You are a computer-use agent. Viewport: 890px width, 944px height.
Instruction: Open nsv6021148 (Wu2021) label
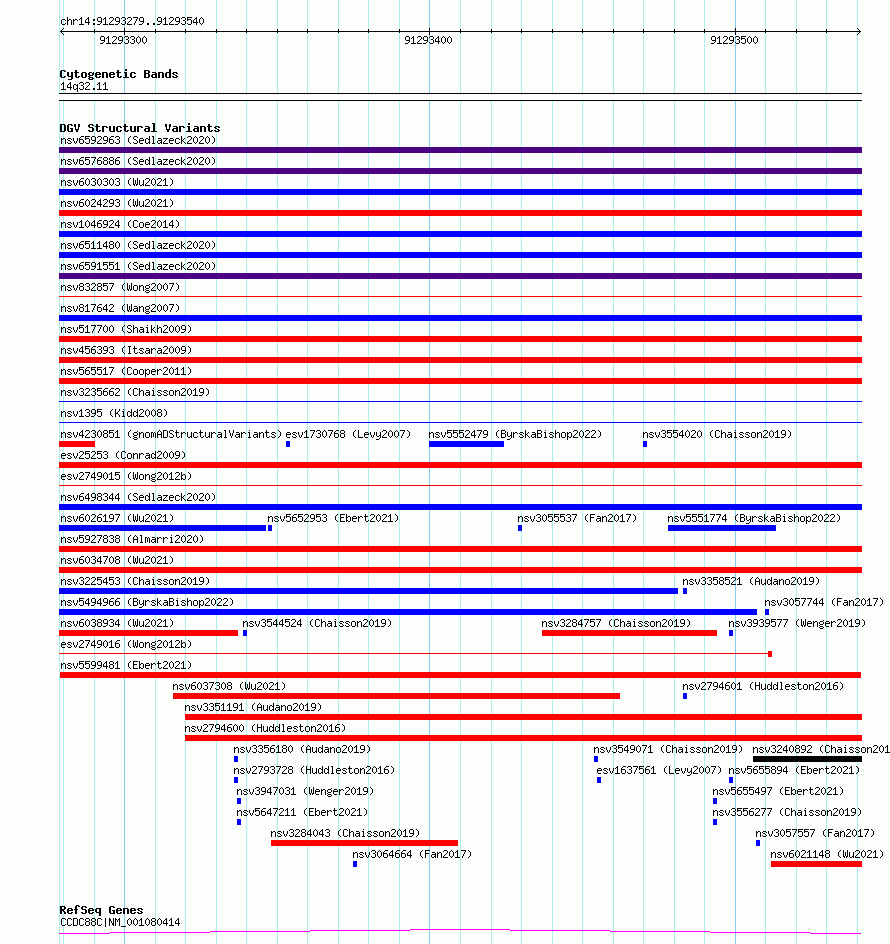point(827,855)
